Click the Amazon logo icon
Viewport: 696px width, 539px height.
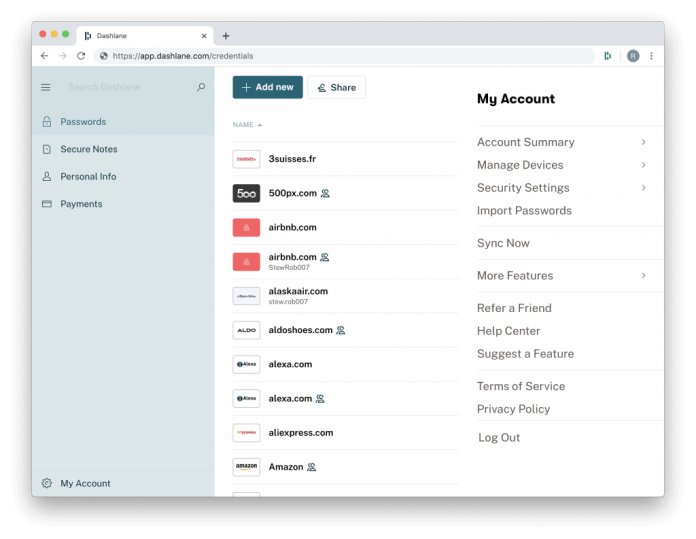[246, 467]
